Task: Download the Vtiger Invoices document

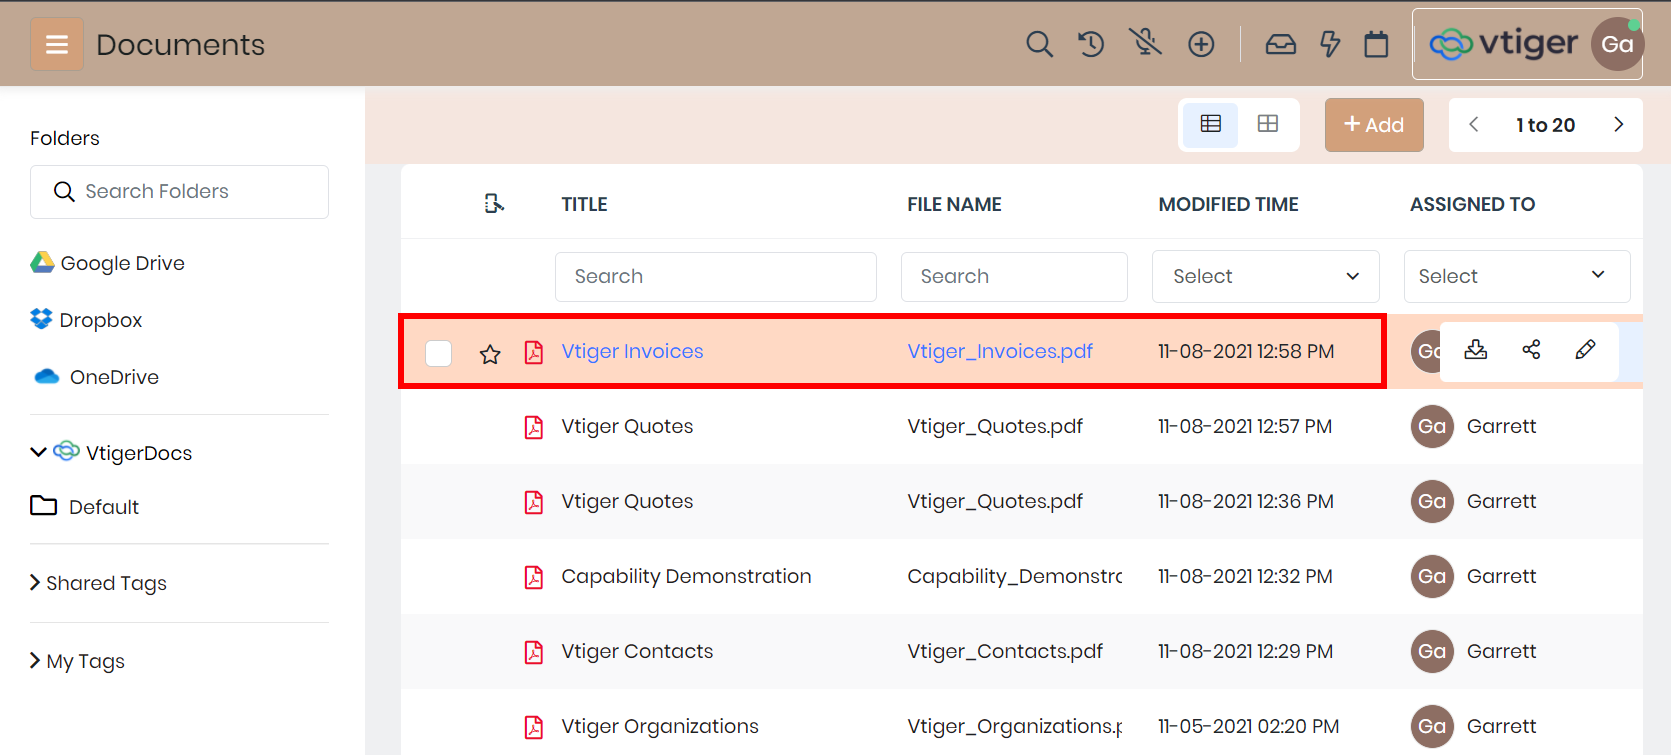Action: [x=1476, y=350]
